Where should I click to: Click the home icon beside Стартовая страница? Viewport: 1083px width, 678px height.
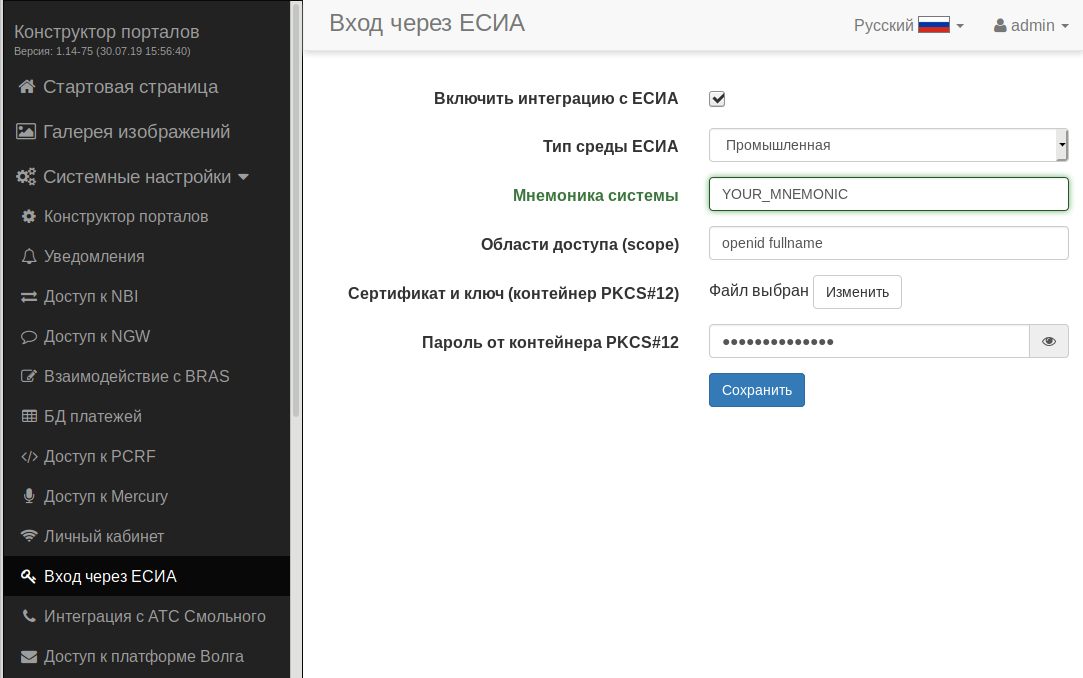(x=27, y=87)
